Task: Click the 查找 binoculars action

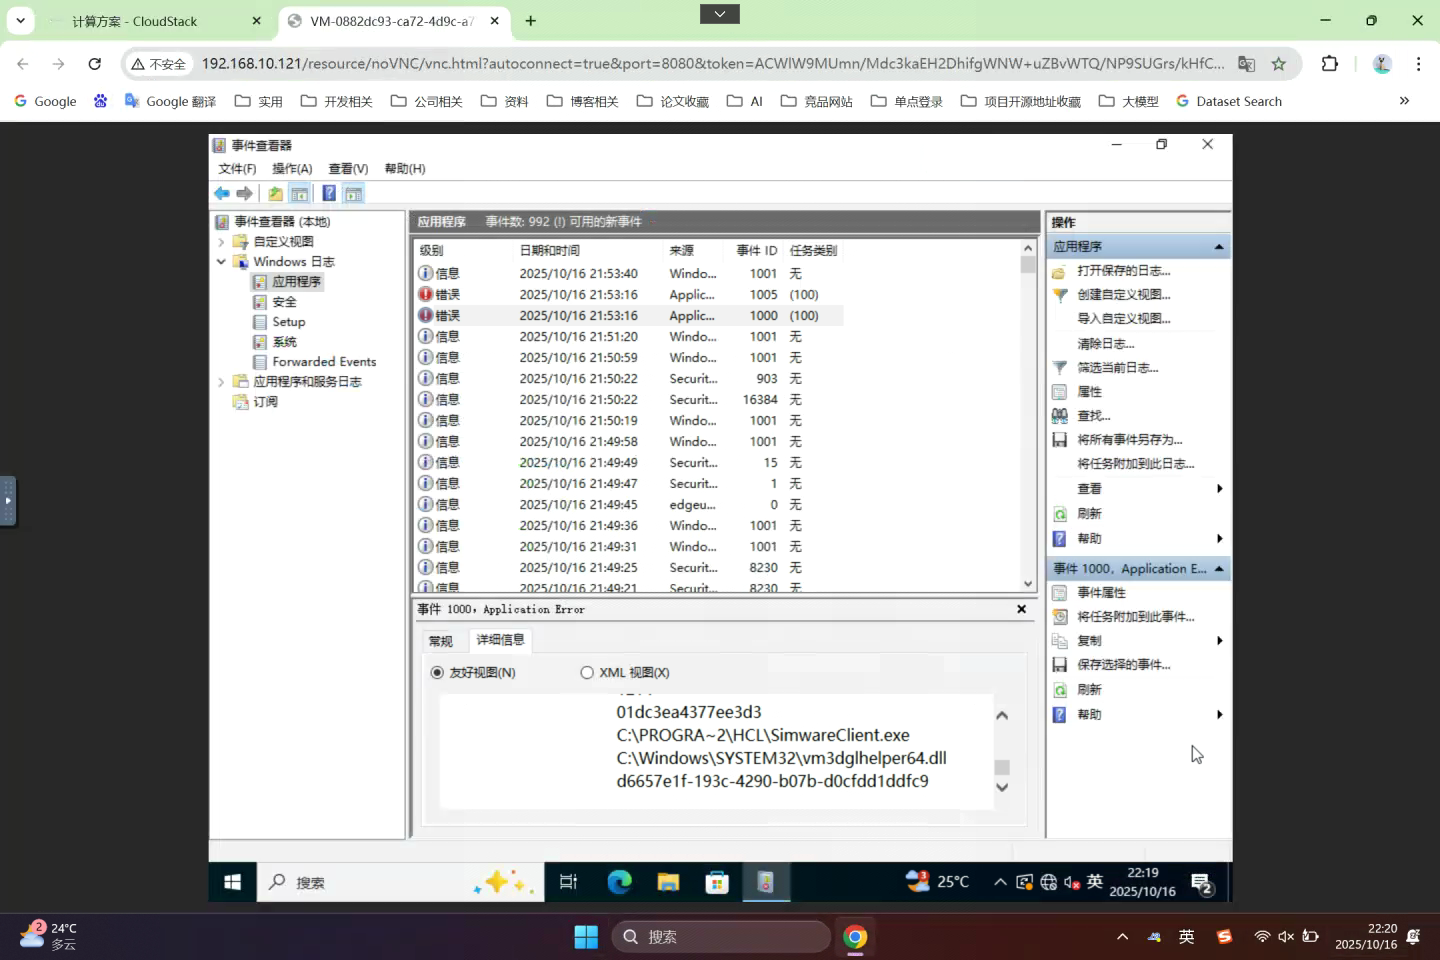Action: pos(1093,416)
